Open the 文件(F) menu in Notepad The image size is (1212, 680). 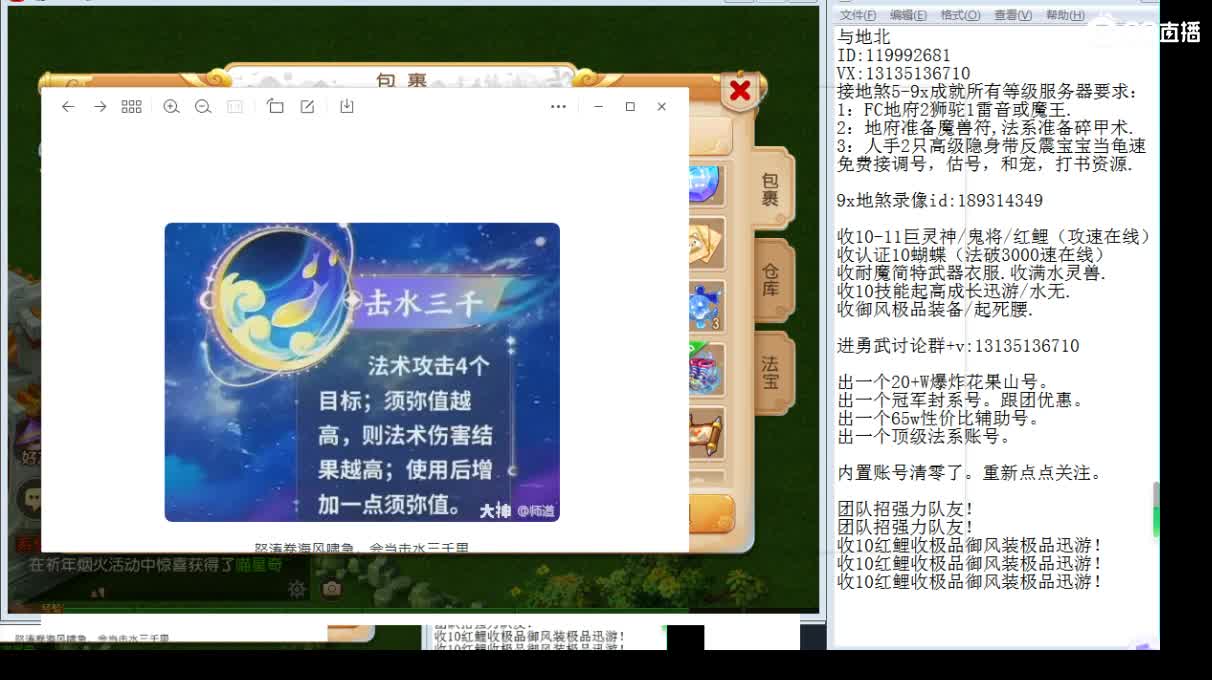[x=858, y=15]
